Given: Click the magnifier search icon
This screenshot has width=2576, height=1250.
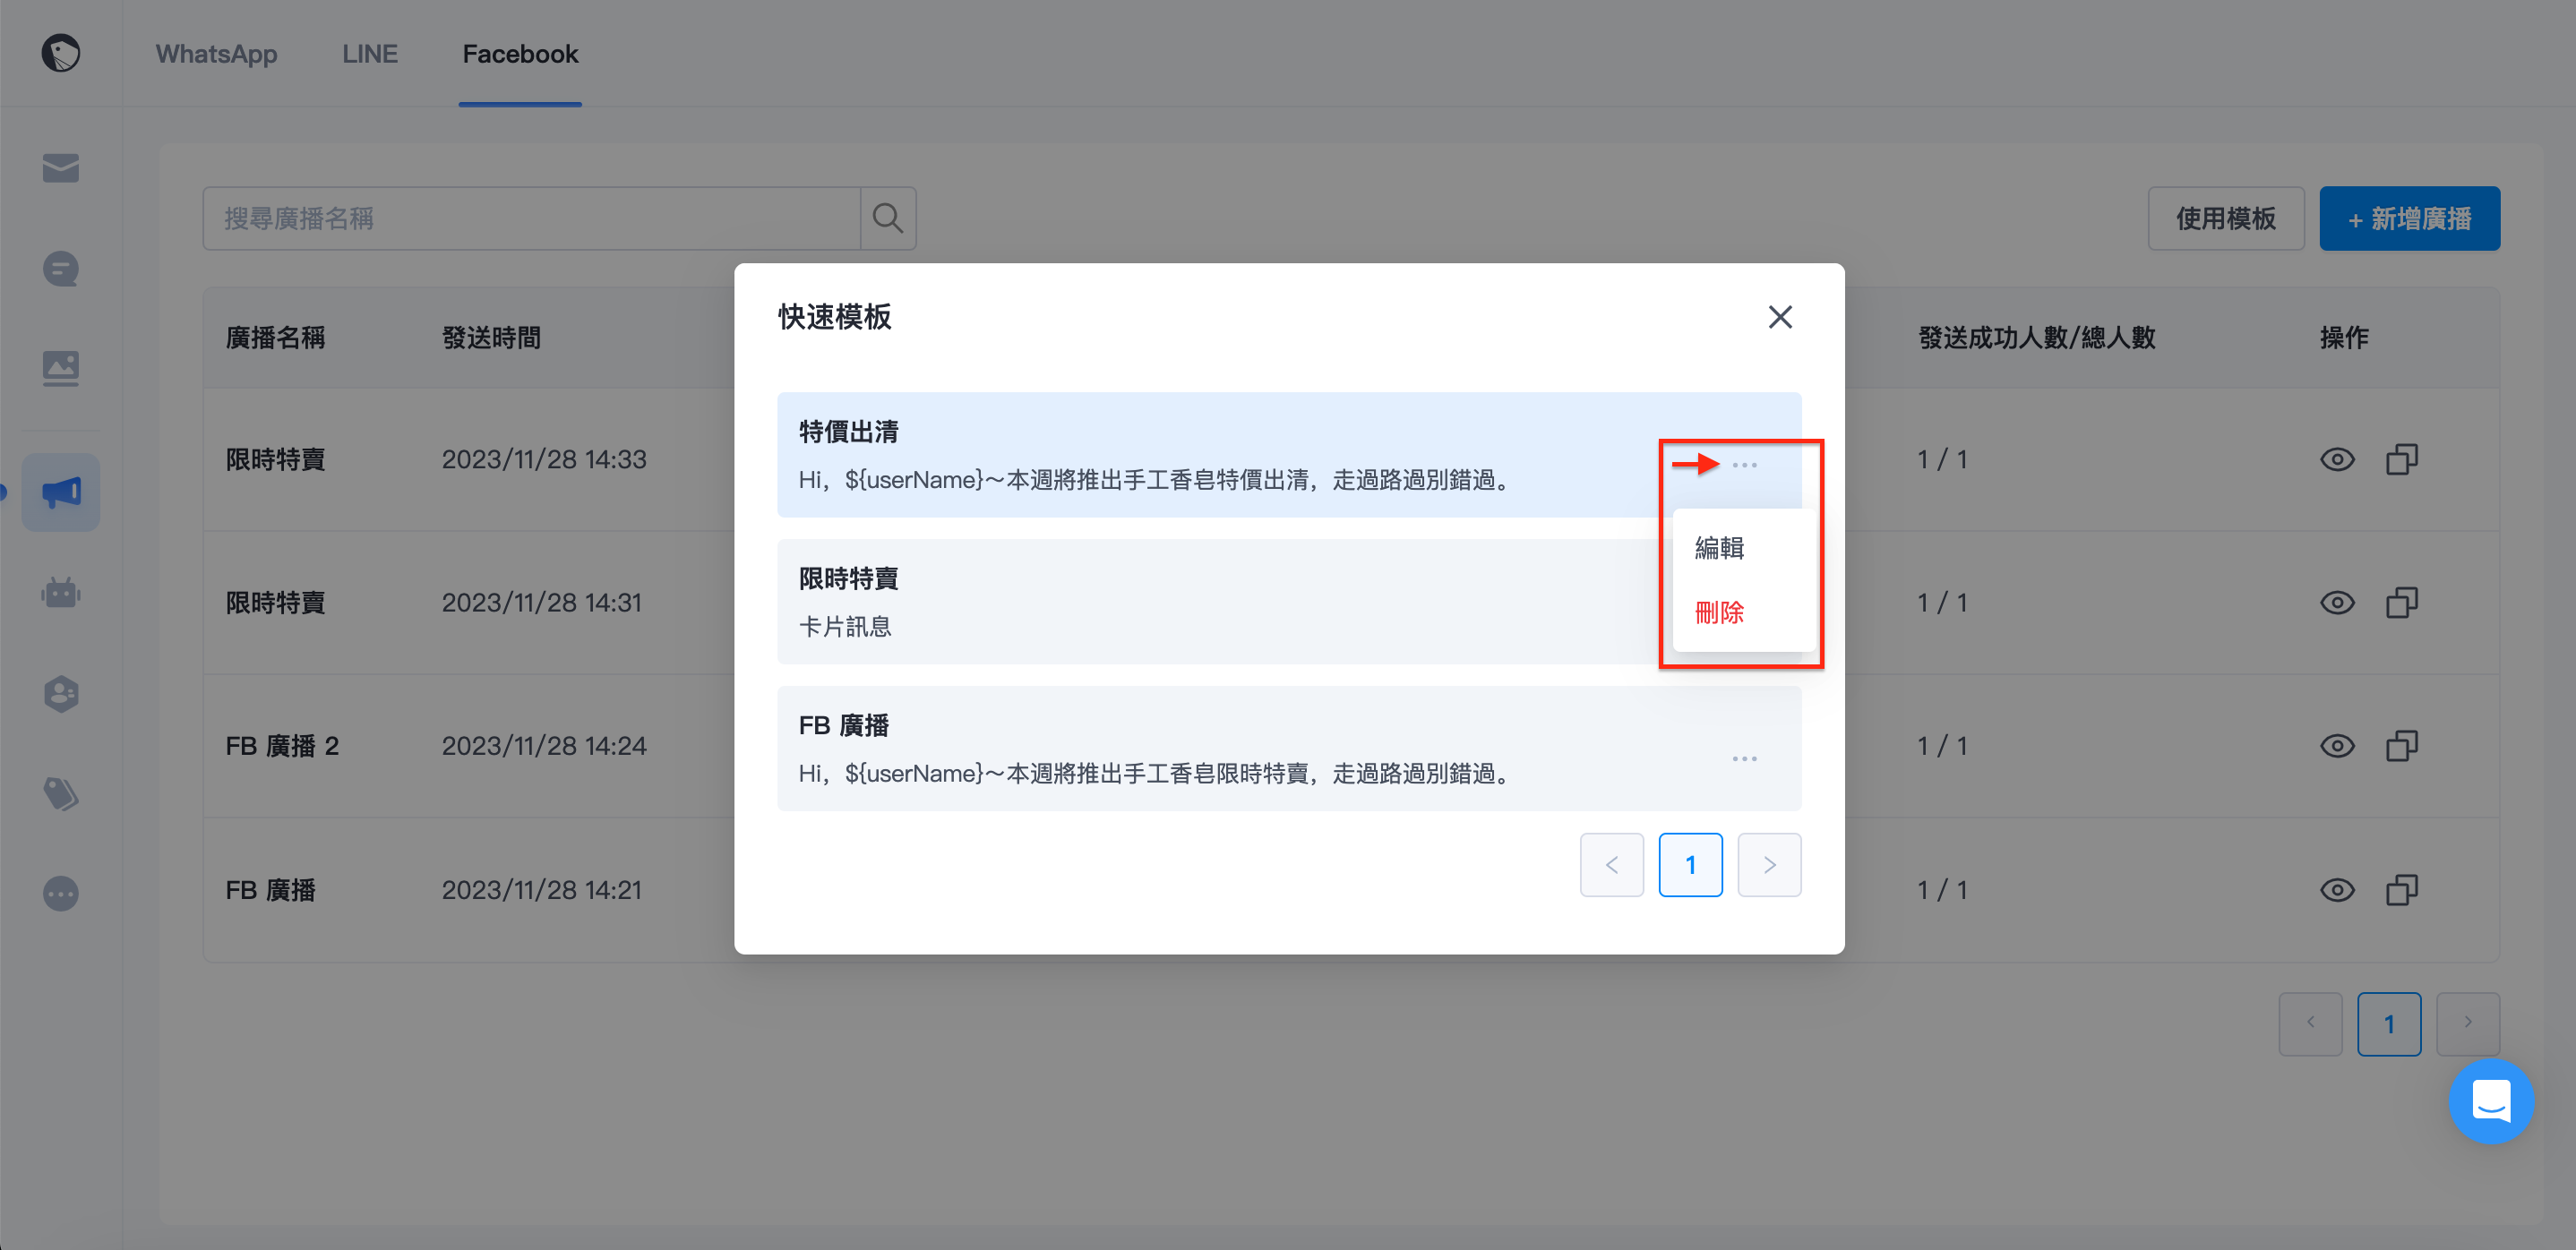Looking at the screenshot, I should [x=887, y=218].
